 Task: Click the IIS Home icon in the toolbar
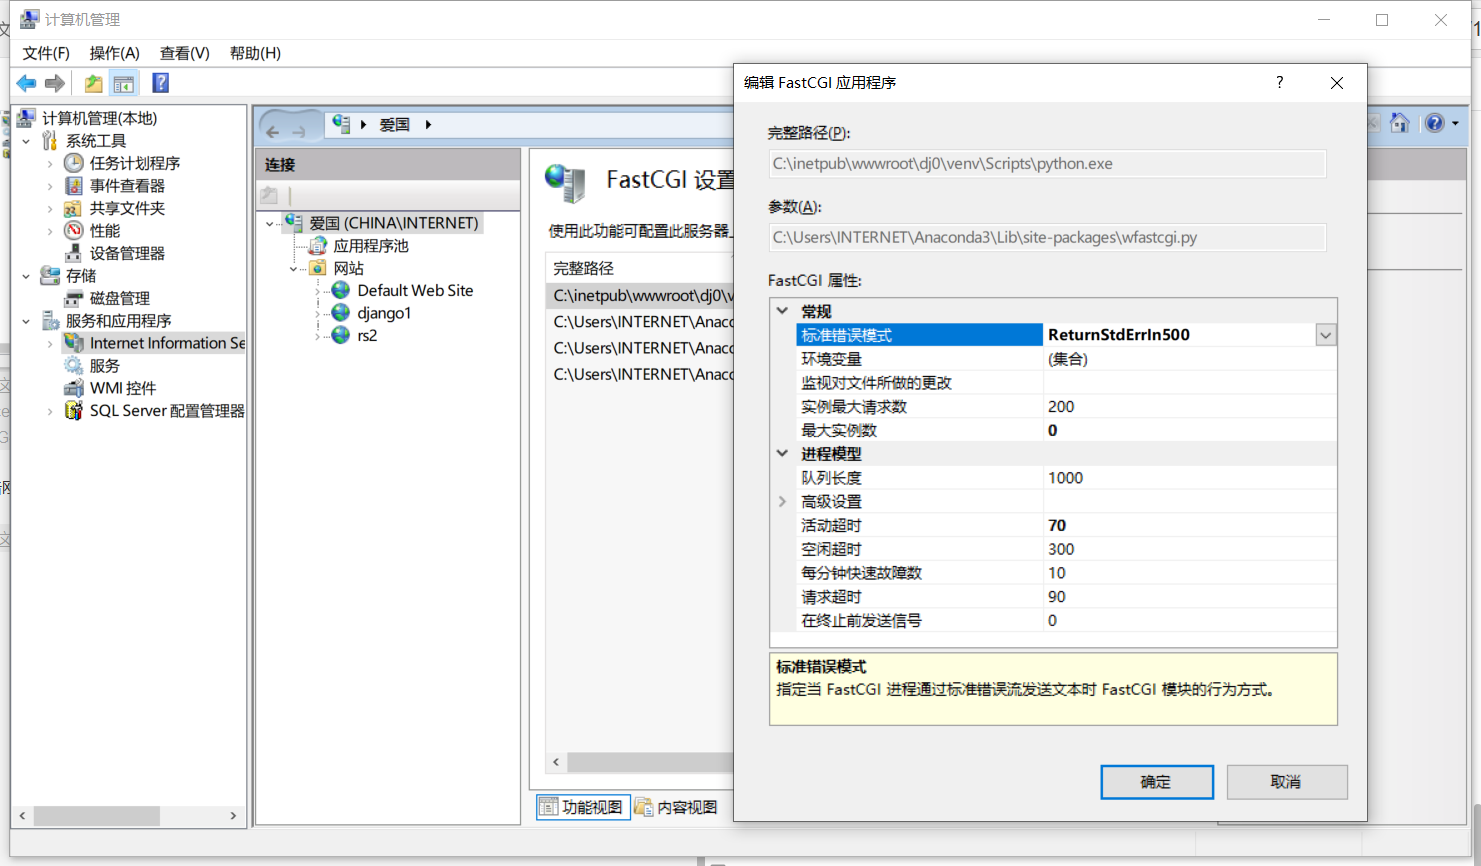[x=1400, y=122]
